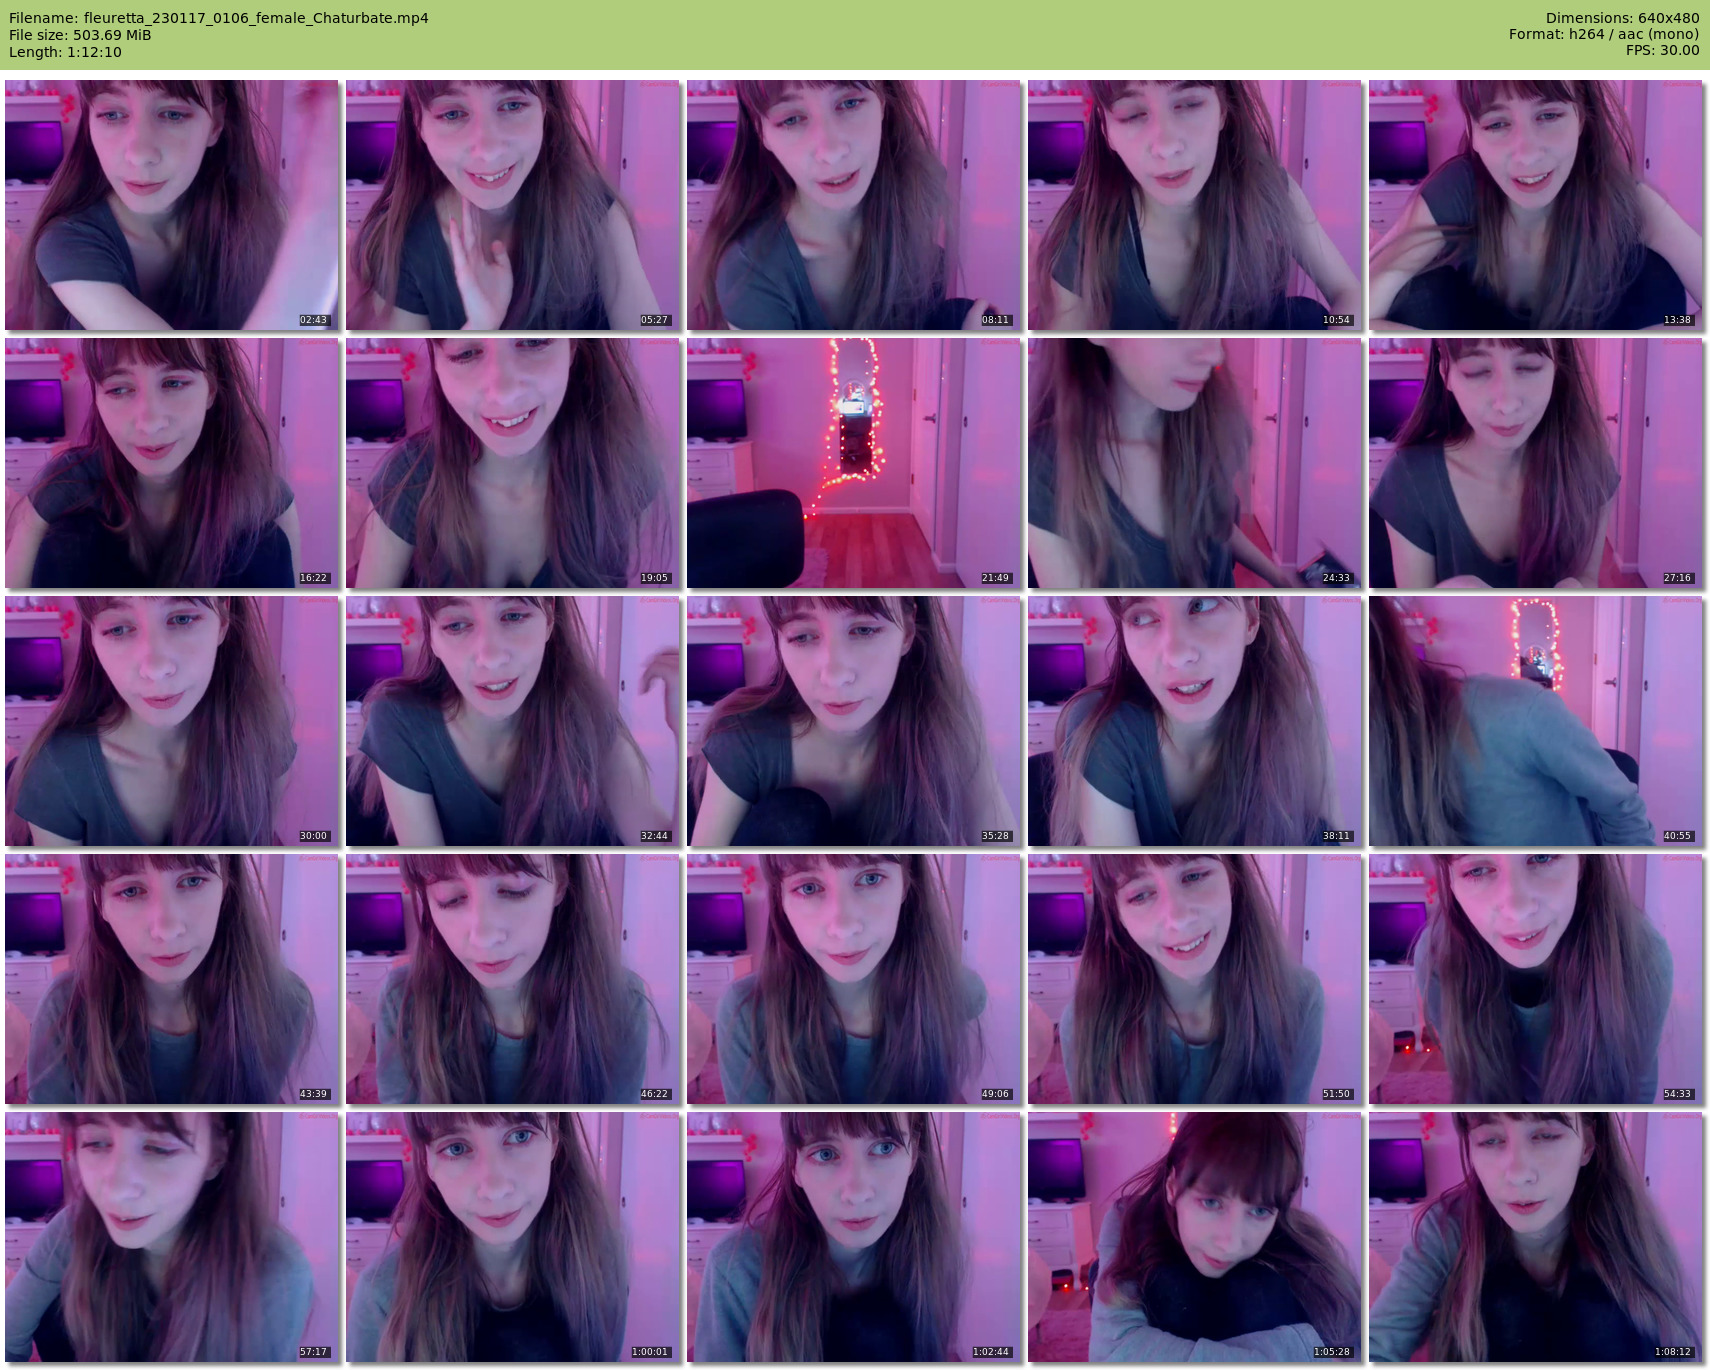The image size is (1710, 1370).
Task: Select the frame timestamped 57:17
Action: point(172,1237)
